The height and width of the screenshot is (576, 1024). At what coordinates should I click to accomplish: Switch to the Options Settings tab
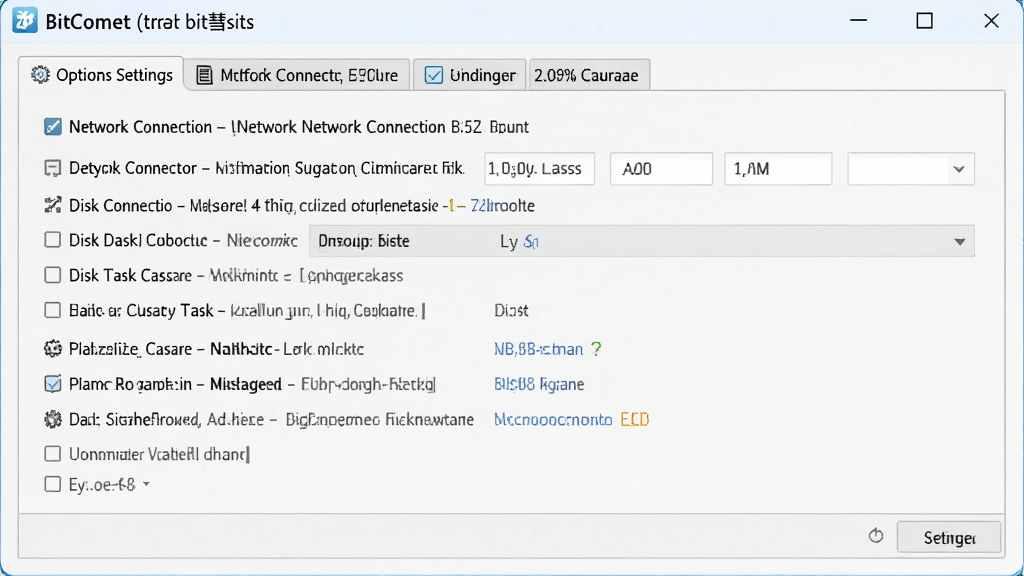click(x=102, y=75)
